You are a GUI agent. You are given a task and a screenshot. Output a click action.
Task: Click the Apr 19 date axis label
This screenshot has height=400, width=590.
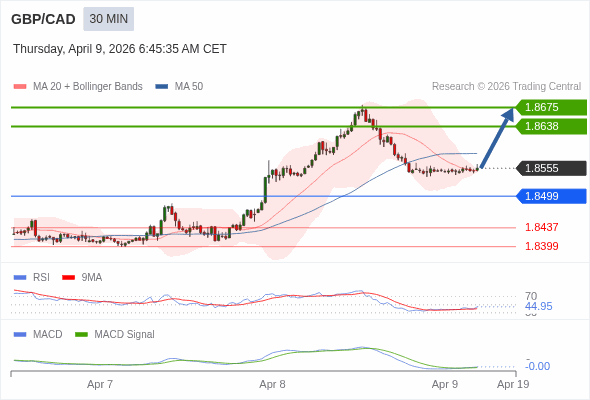pos(513,385)
